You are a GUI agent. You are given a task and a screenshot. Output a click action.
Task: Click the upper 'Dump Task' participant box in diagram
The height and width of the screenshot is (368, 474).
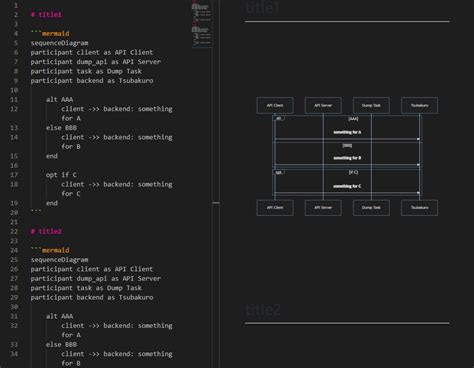click(371, 105)
